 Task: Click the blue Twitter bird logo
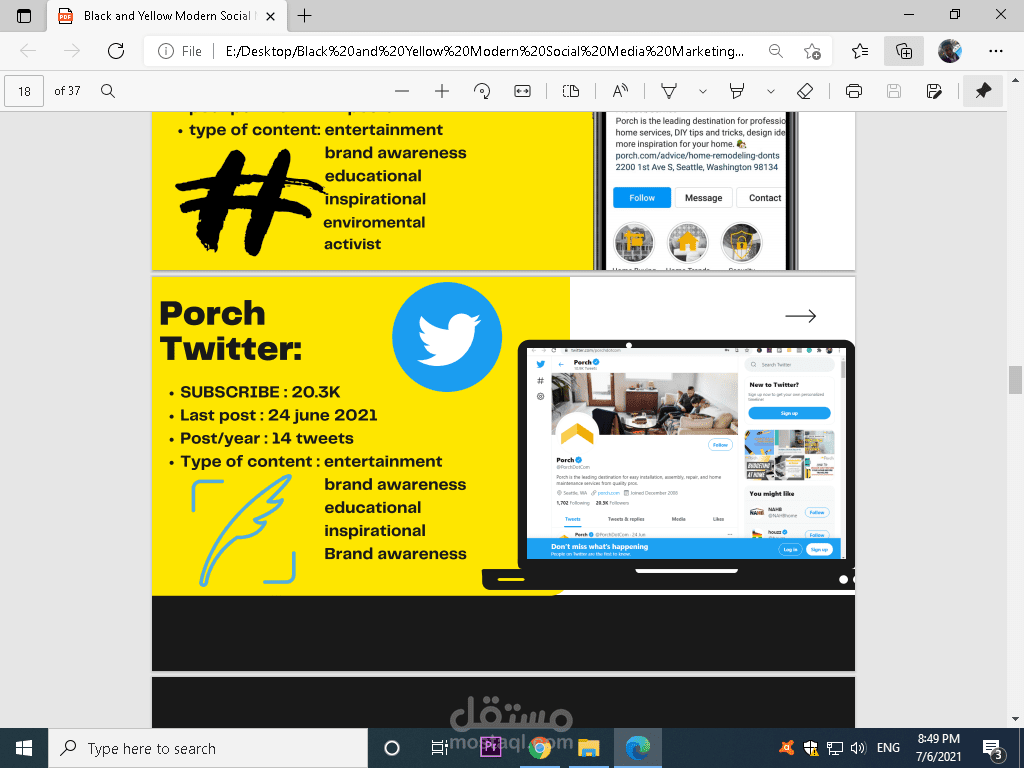(447, 337)
